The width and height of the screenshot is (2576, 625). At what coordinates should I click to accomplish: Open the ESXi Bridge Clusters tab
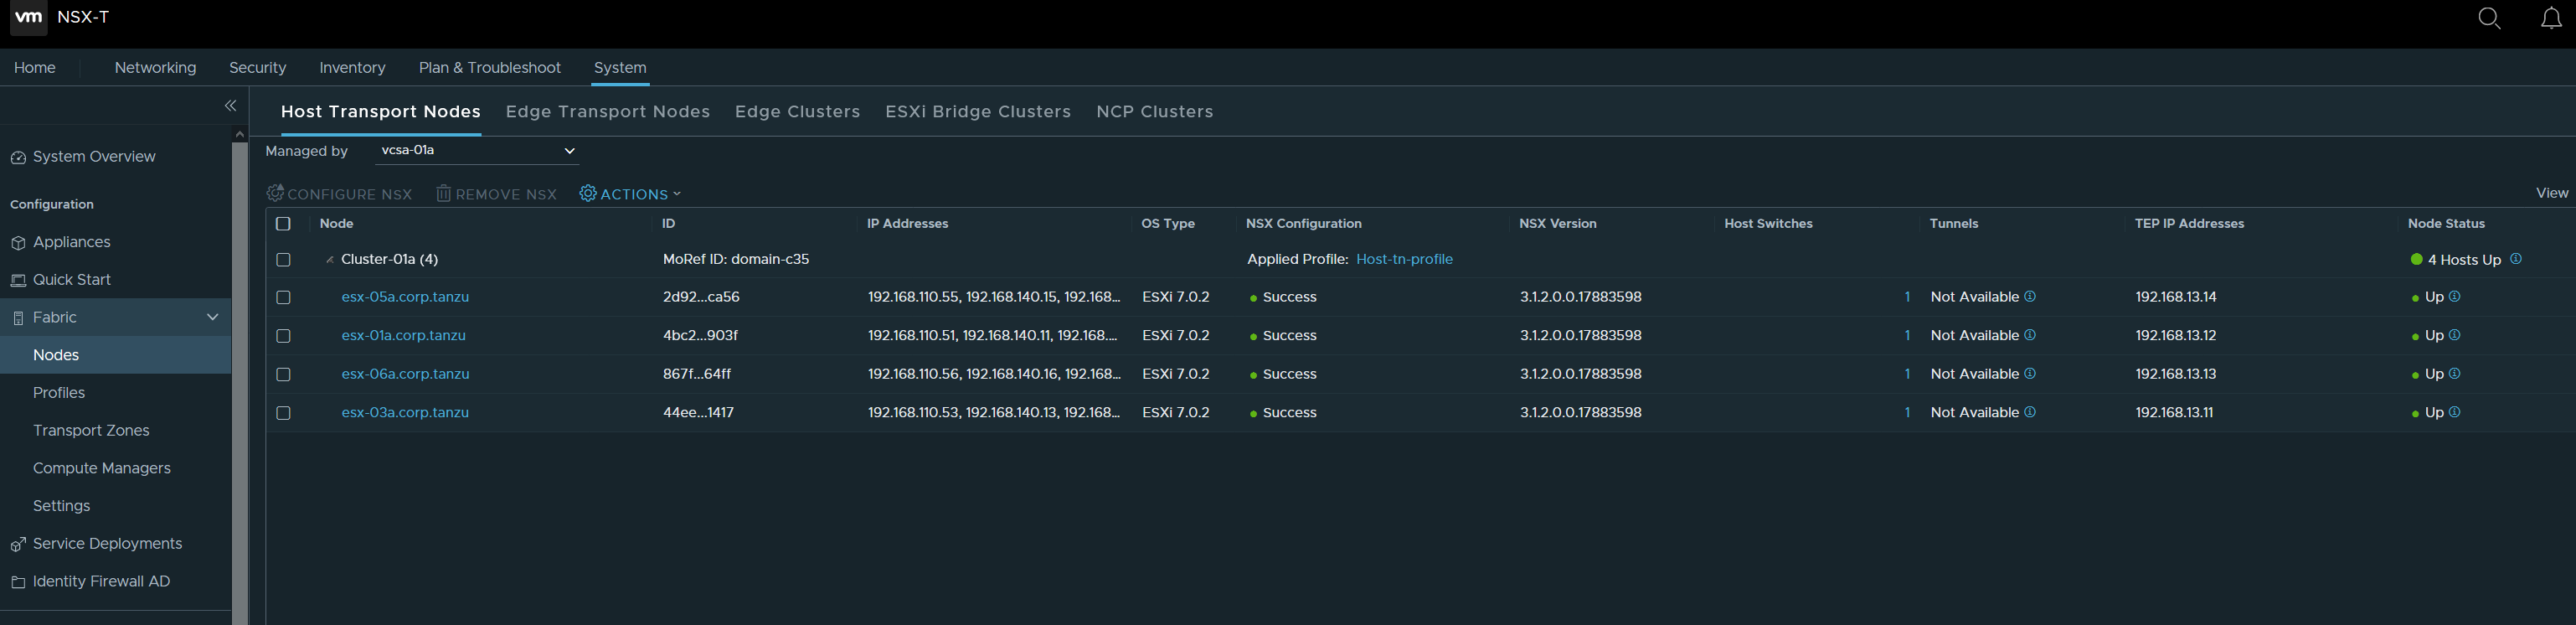(x=977, y=112)
